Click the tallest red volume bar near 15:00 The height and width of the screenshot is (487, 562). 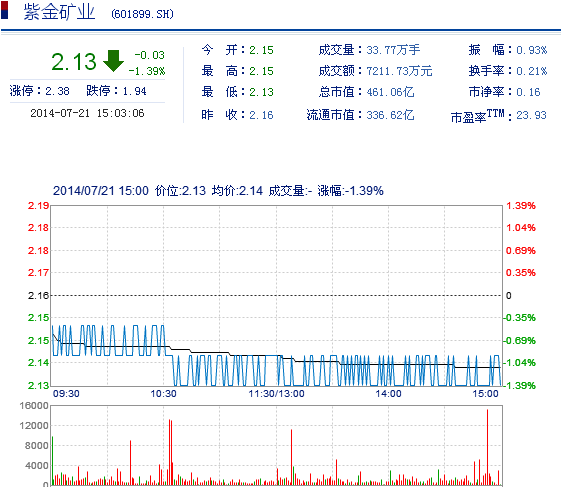tap(487, 447)
